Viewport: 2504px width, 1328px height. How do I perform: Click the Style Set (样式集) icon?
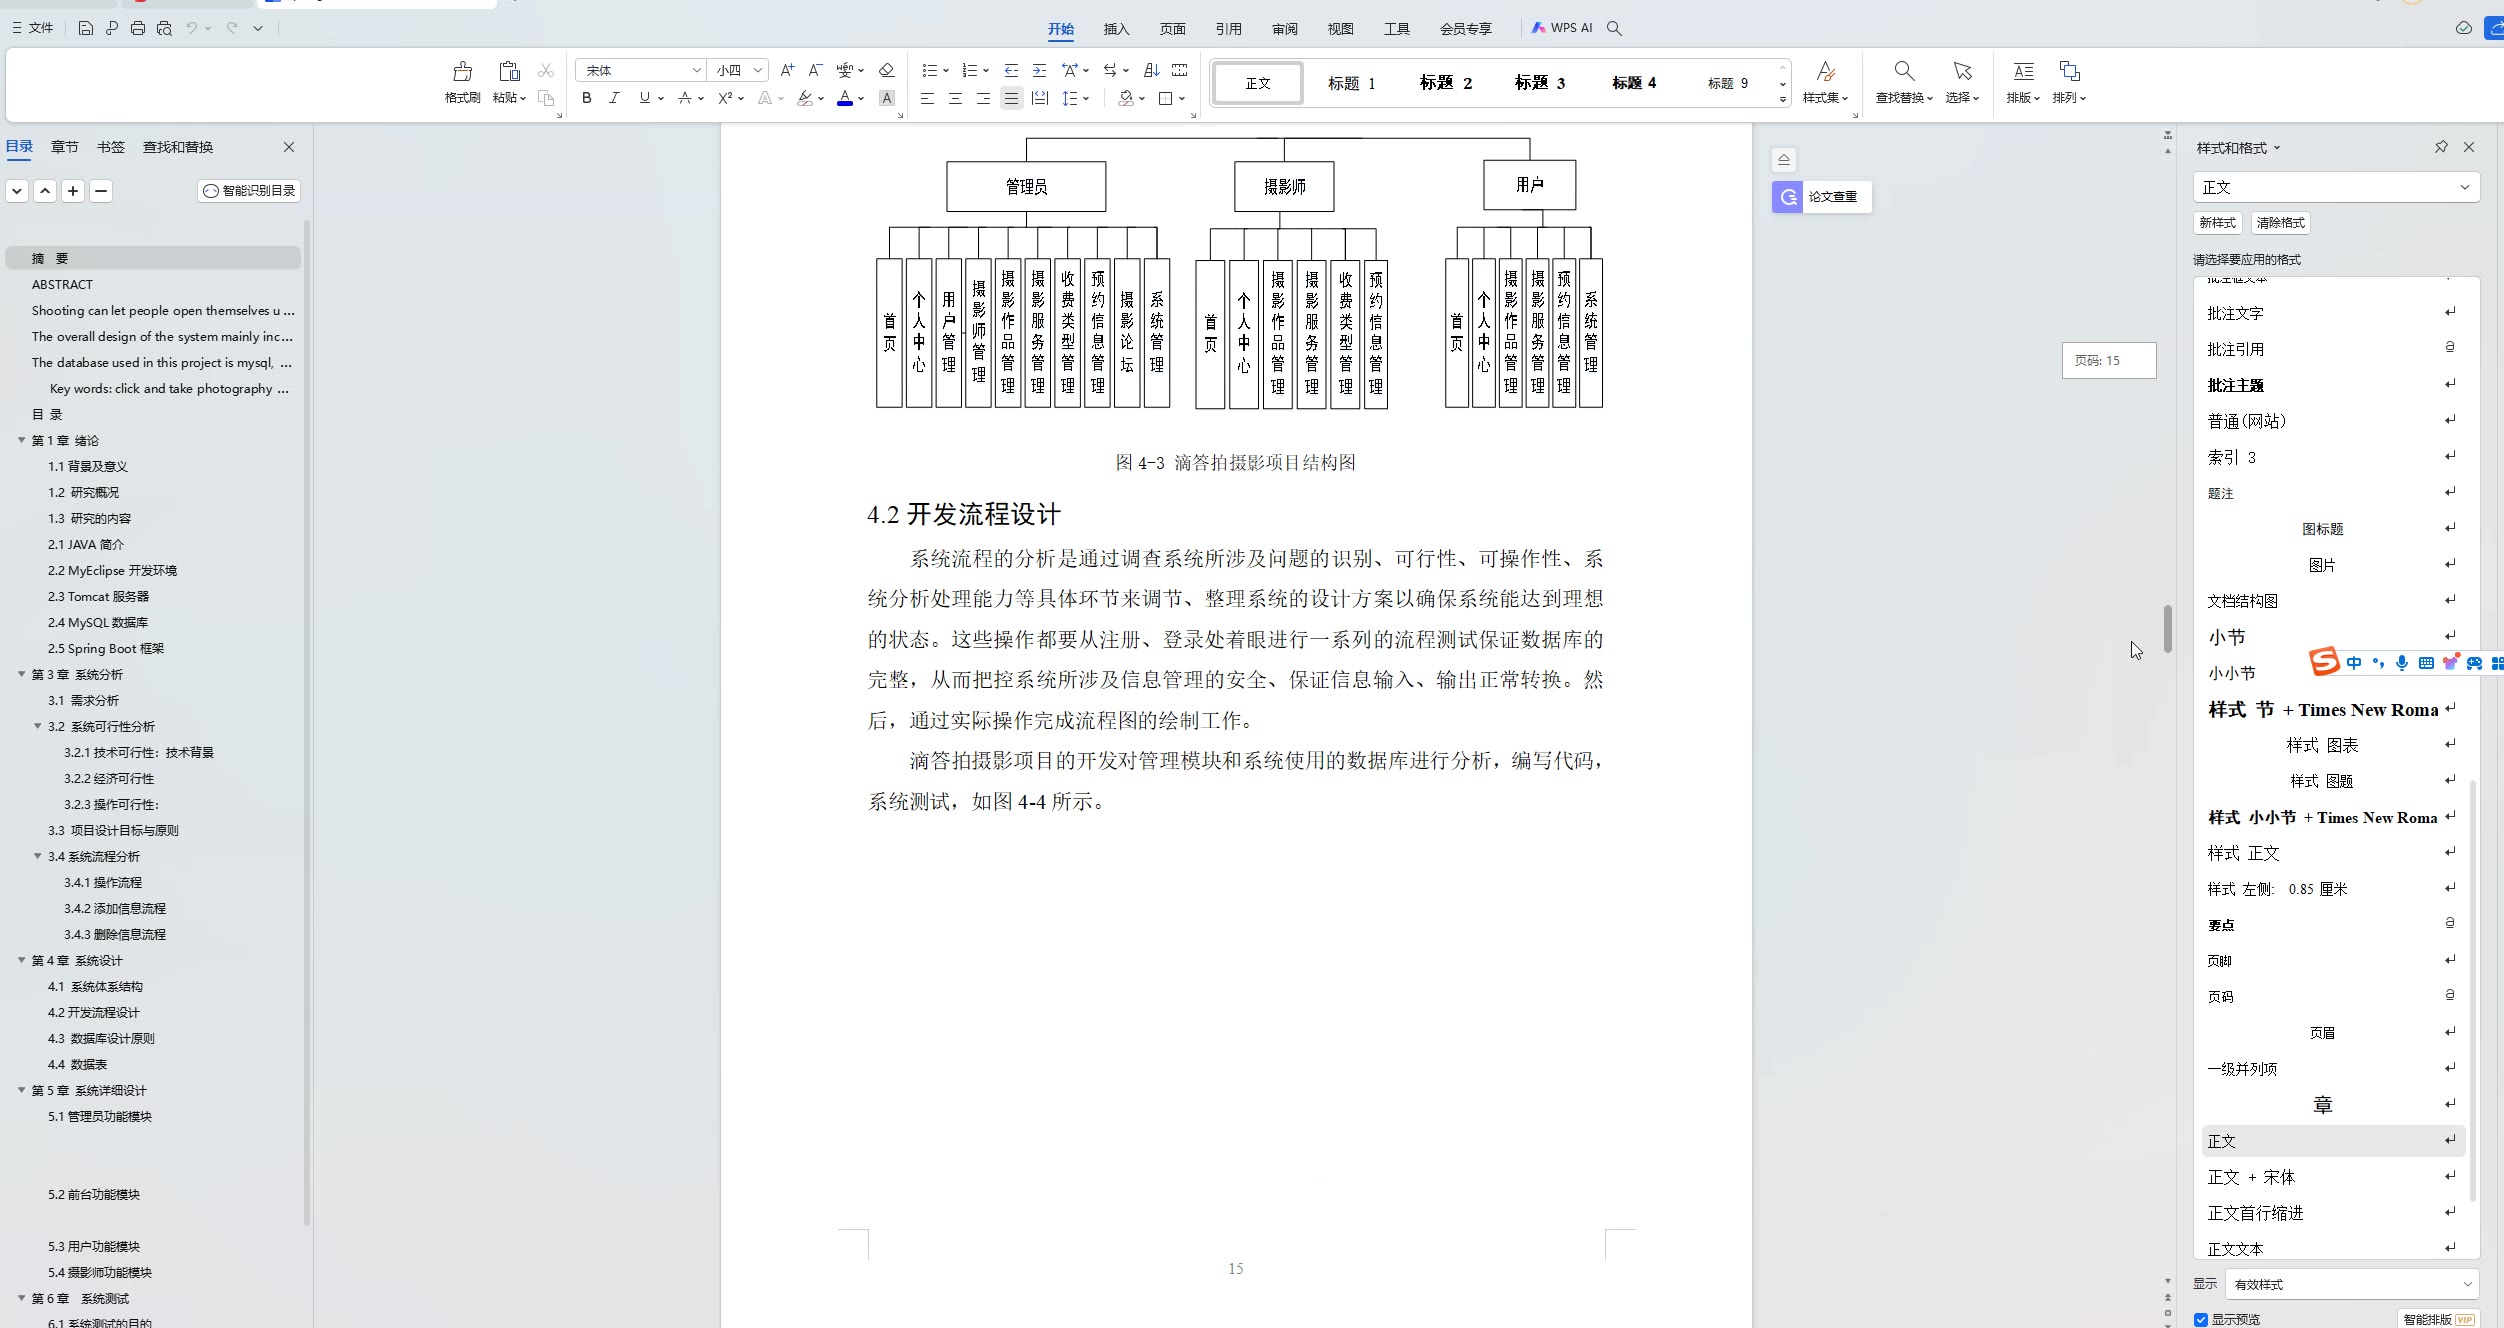[x=1825, y=71]
